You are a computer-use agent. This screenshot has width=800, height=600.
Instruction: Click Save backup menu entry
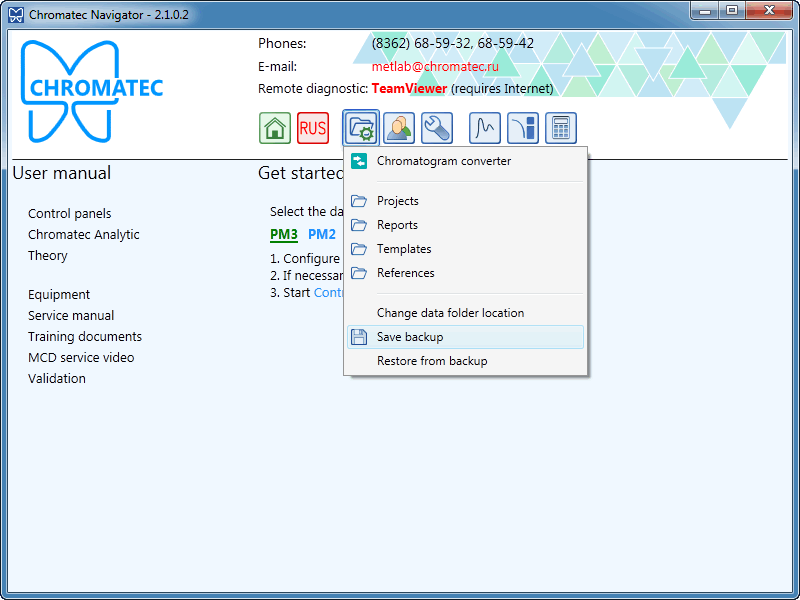tap(410, 337)
